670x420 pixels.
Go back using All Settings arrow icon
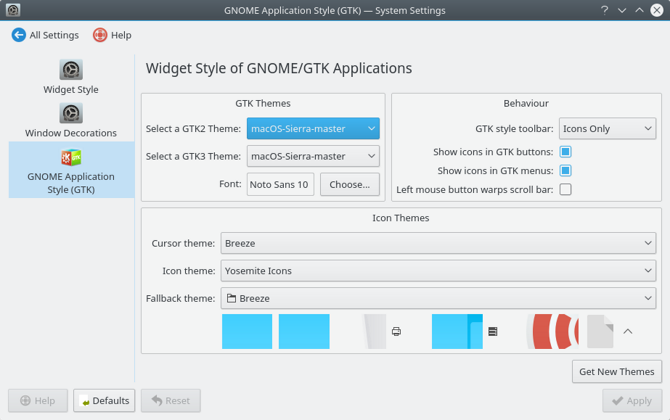click(18, 35)
